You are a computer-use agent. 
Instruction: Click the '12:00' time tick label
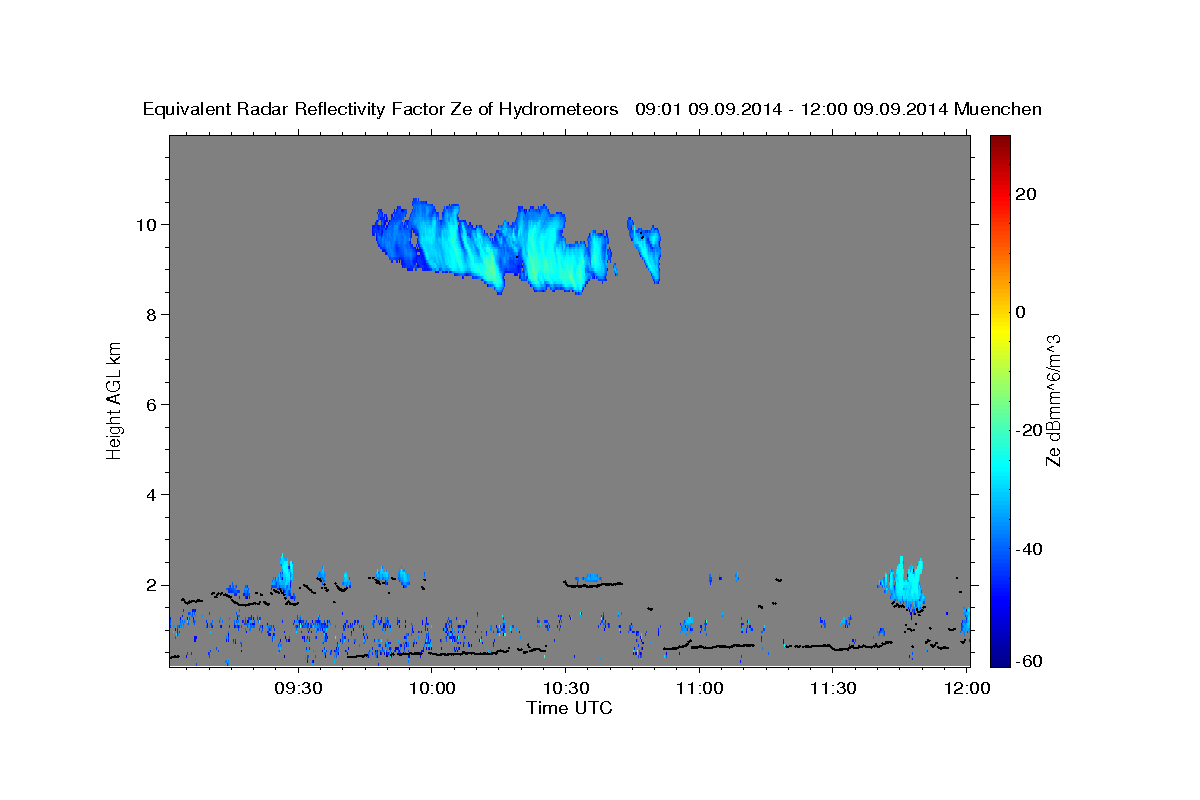coord(966,688)
